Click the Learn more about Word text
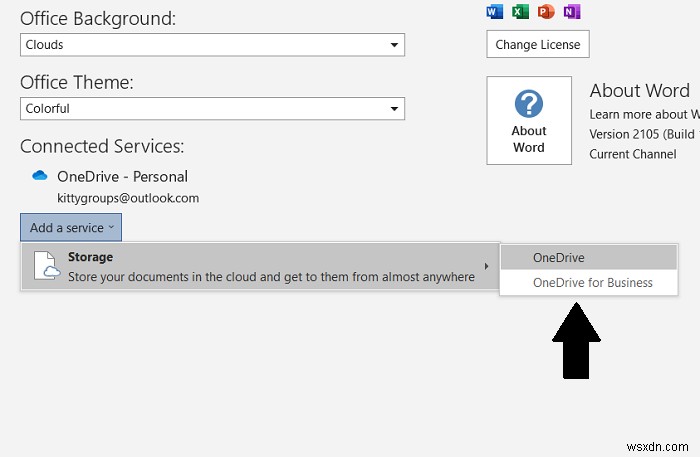 point(645,115)
